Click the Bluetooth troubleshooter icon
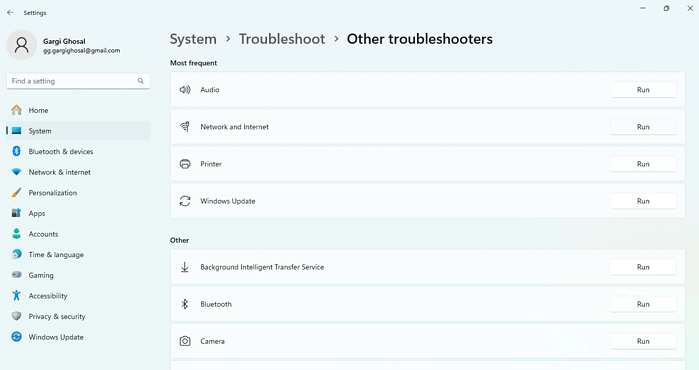The width and height of the screenshot is (699, 370). (185, 304)
